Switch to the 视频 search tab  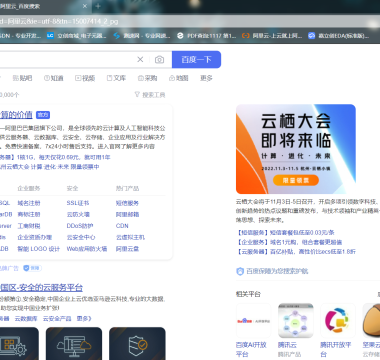pos(85,78)
